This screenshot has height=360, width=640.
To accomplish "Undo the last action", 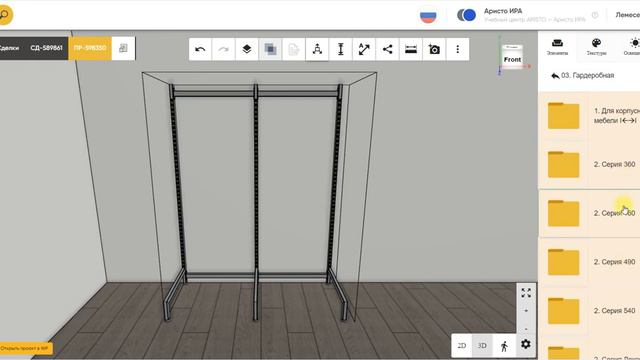I will [x=200, y=49].
